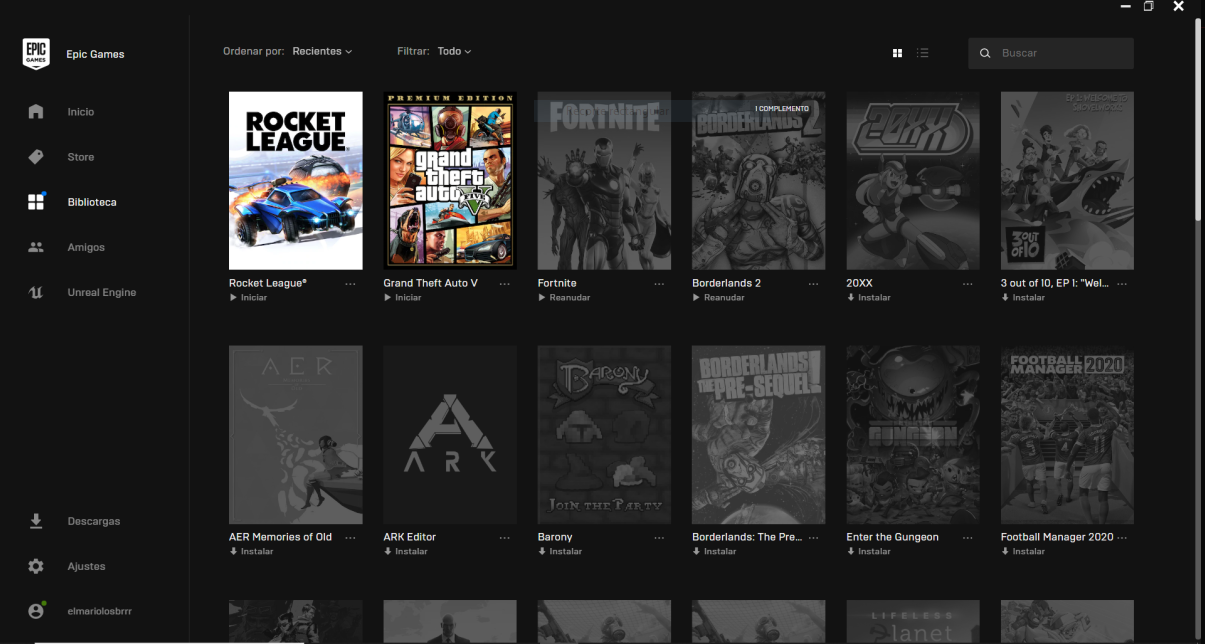Image resolution: width=1205 pixels, height=644 pixels.
Task: Switch to grid view layout
Action: point(897,53)
